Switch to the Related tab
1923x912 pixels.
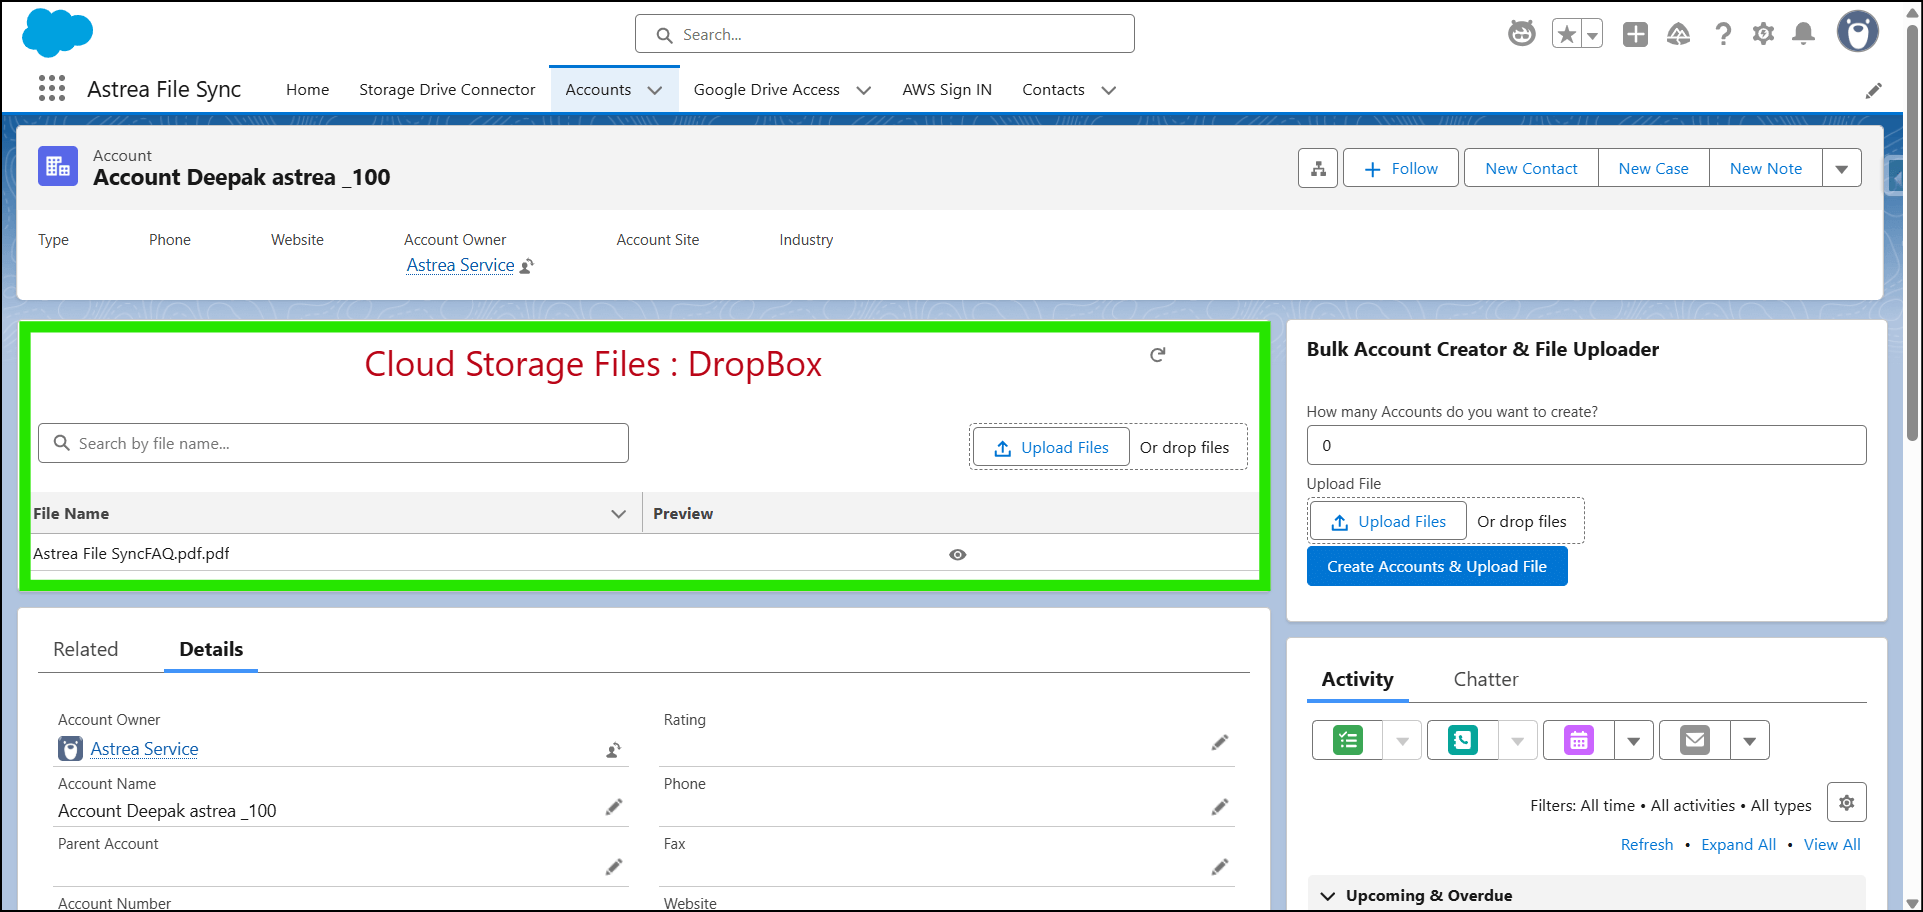click(x=86, y=650)
